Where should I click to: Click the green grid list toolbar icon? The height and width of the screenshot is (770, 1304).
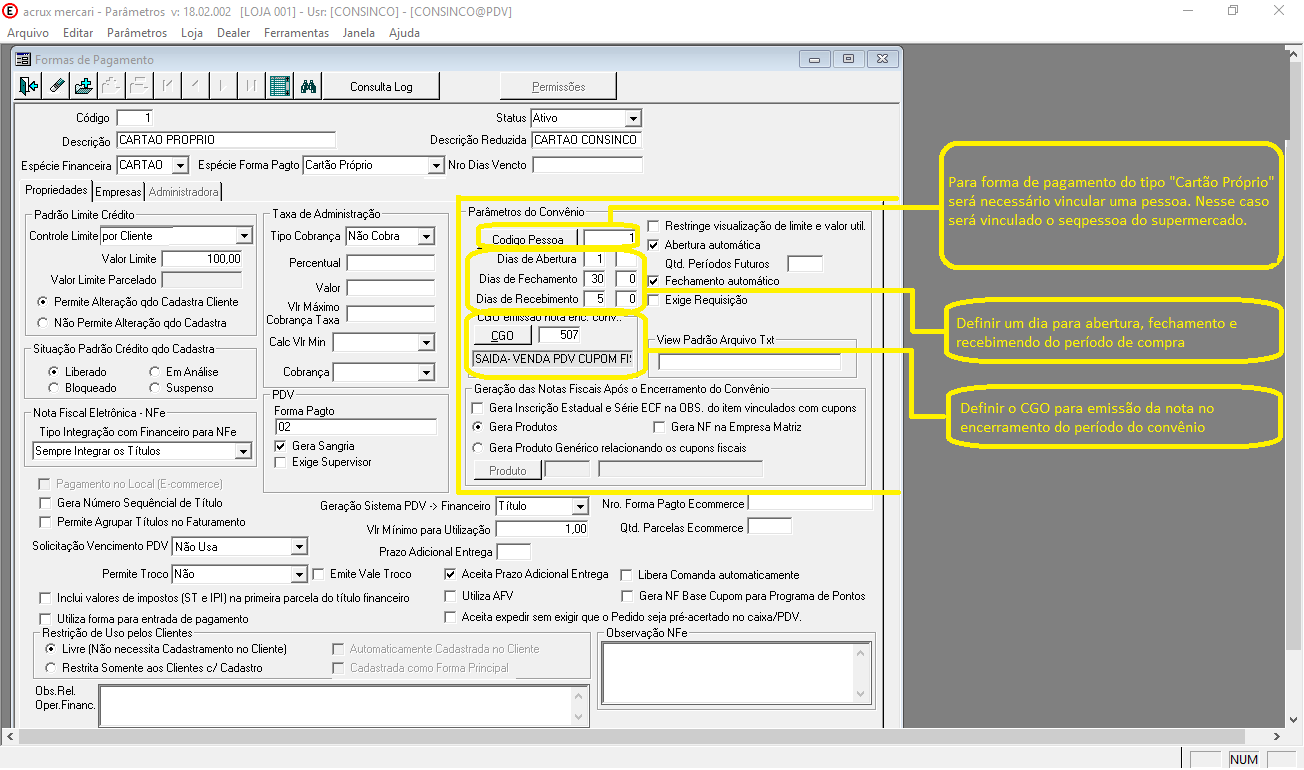point(280,86)
